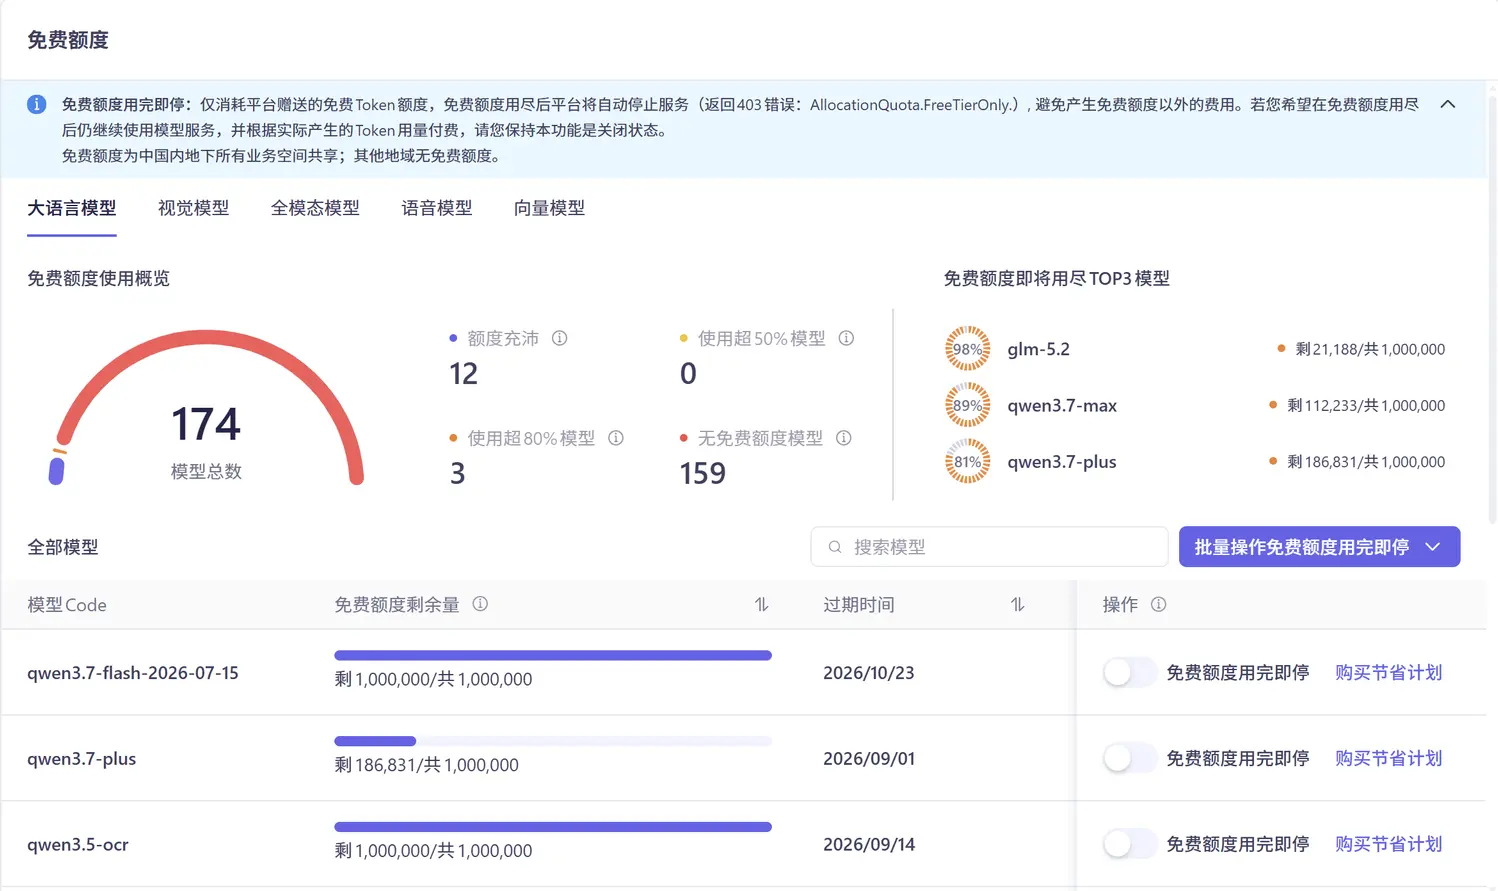Show info tooltip for 额度充沛

[560, 338]
